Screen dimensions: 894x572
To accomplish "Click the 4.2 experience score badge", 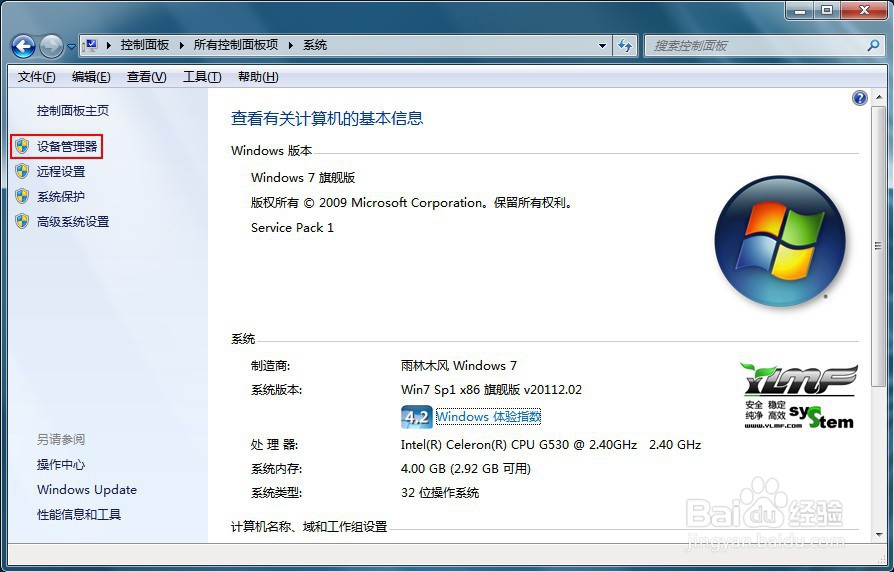I will [416, 417].
